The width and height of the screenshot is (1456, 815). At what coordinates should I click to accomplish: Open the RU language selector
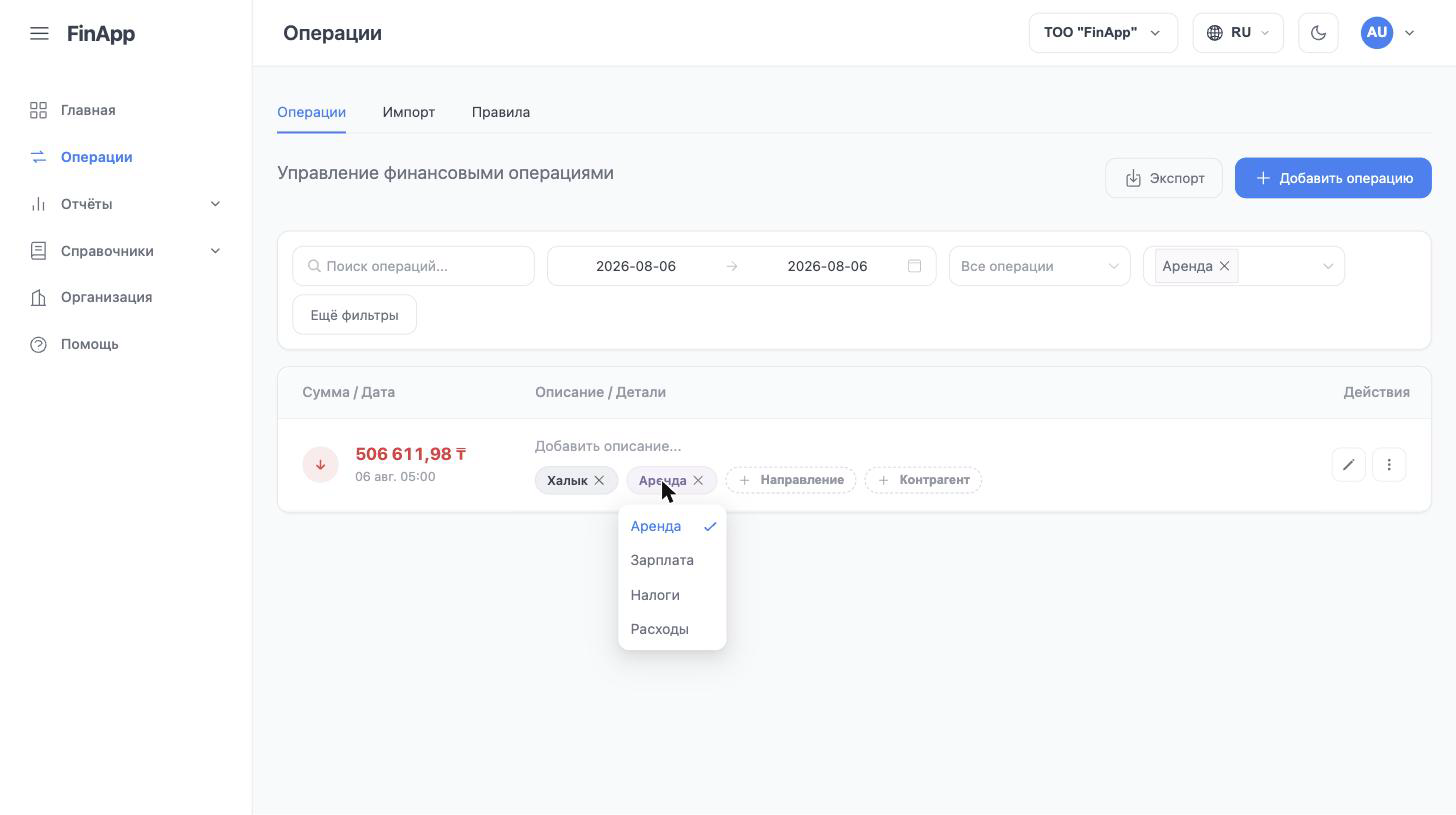tap(1238, 33)
